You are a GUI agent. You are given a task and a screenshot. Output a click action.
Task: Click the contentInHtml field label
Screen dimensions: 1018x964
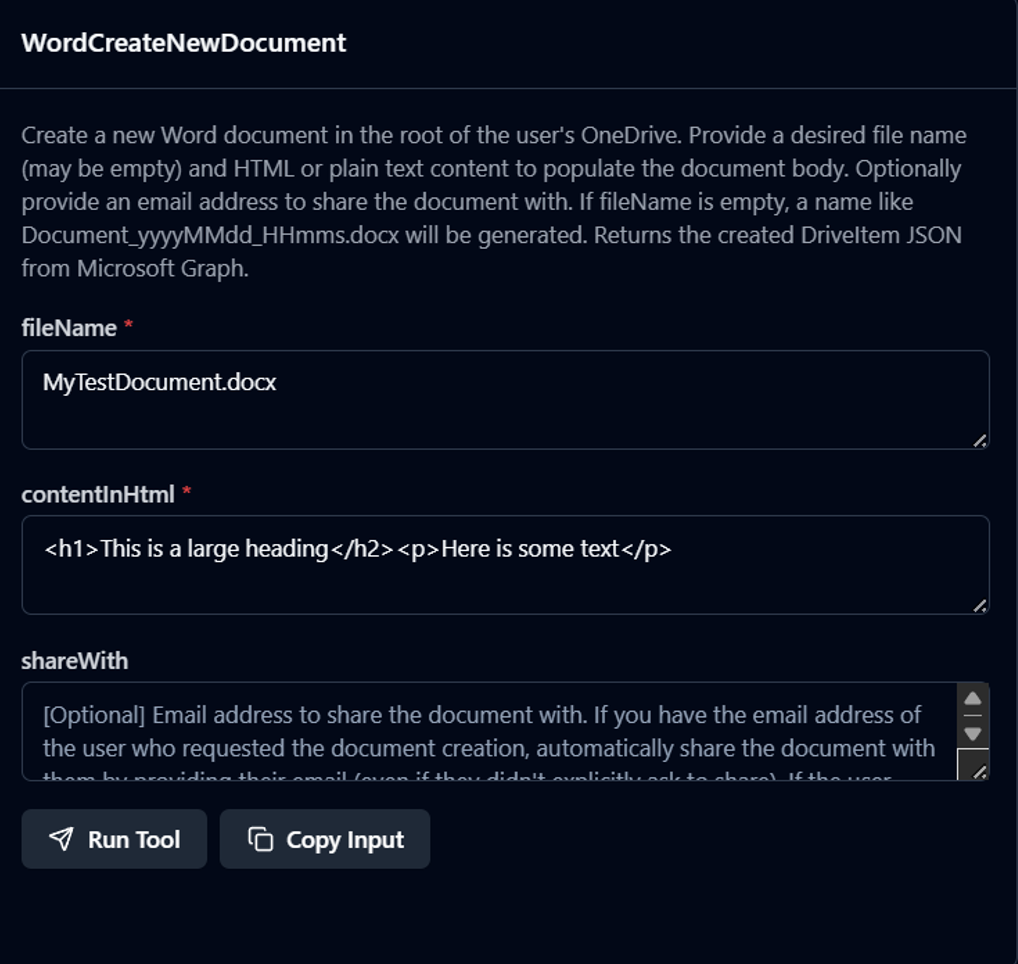coord(98,494)
